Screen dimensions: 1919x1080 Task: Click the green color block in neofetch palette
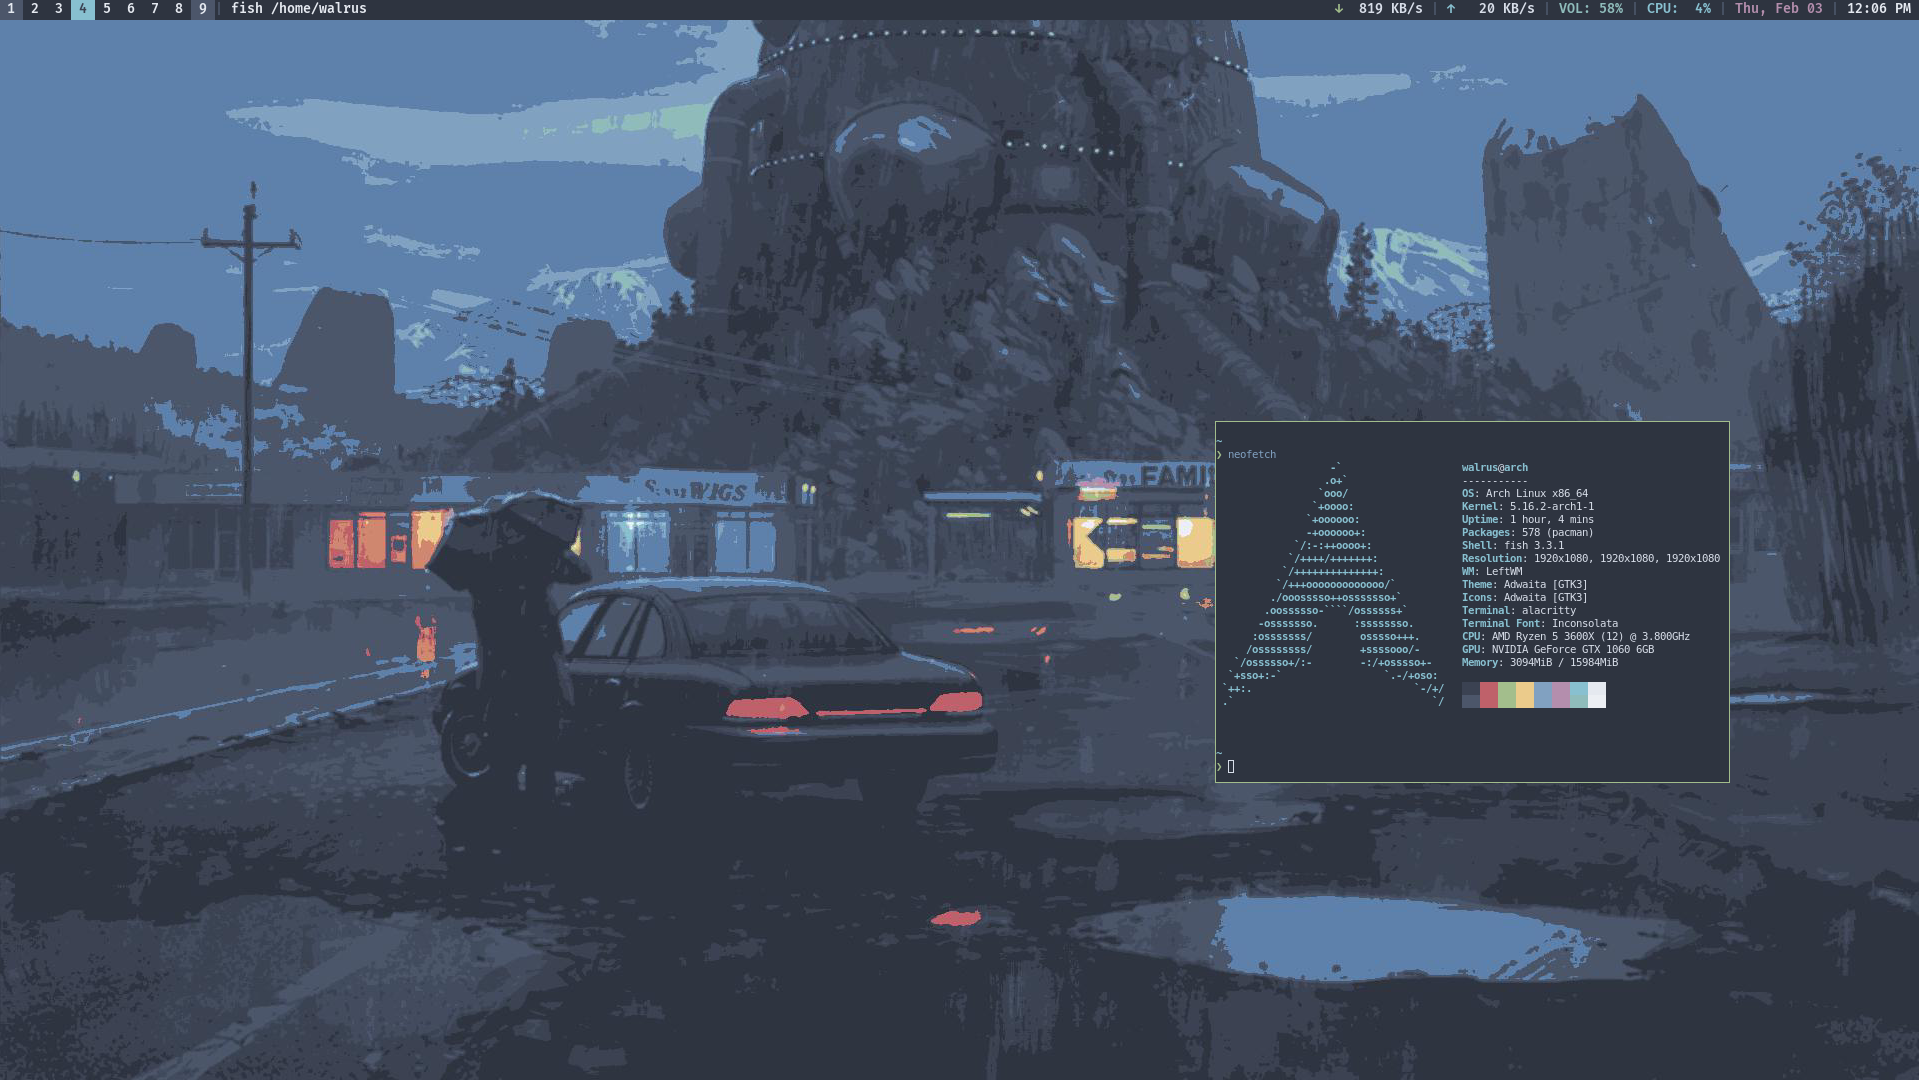pos(1507,695)
